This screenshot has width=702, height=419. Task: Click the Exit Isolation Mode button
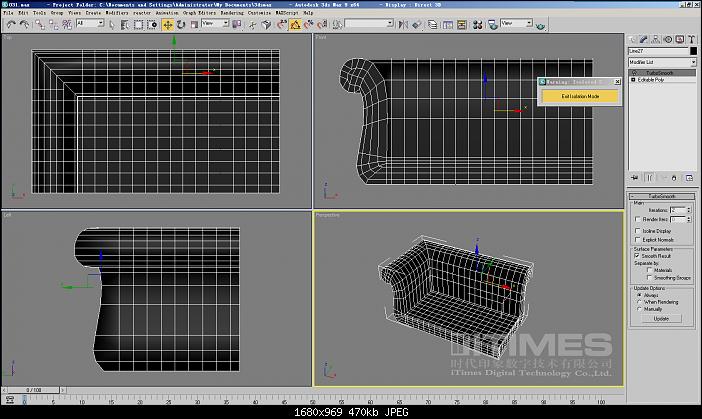tap(580, 96)
